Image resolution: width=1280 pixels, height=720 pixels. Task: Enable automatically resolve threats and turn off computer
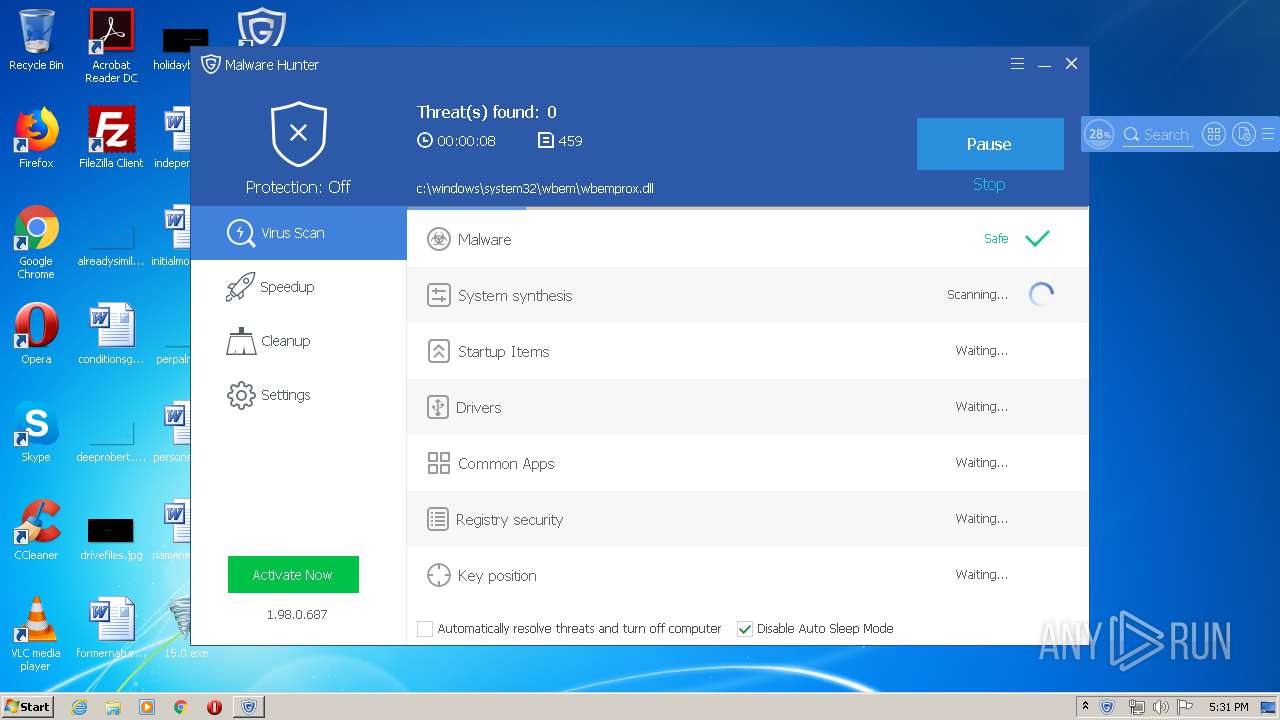[425, 629]
